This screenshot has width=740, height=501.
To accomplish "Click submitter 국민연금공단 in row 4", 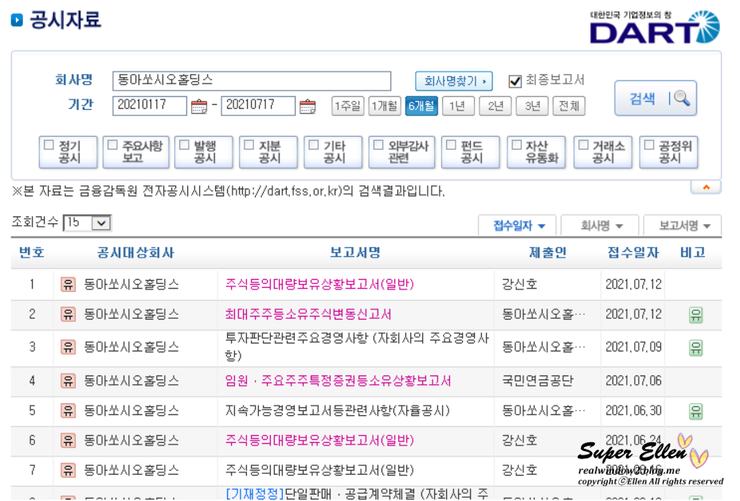I will tap(538, 381).
